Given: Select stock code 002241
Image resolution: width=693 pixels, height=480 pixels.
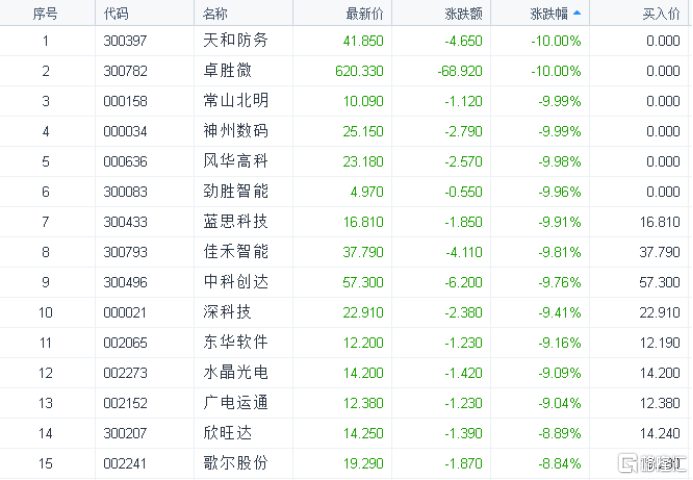Looking at the screenshot, I should [125, 464].
